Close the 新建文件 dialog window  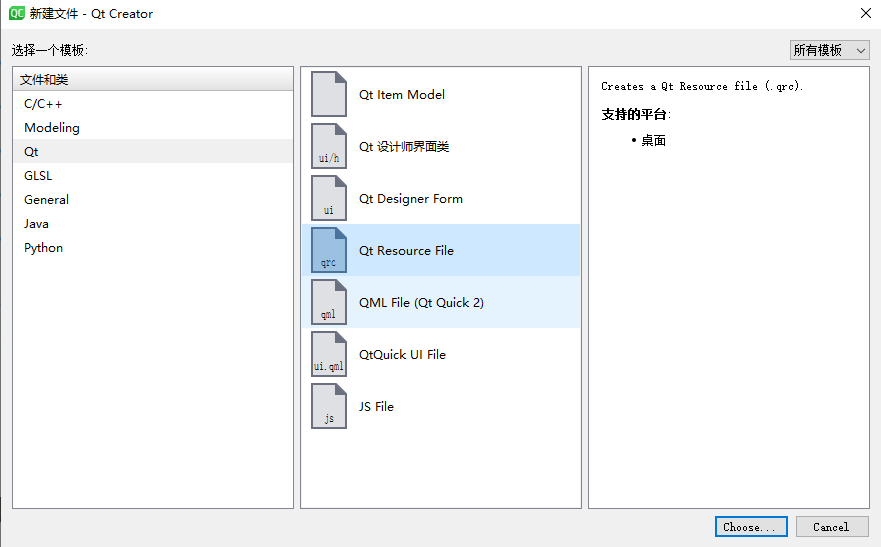click(x=865, y=13)
